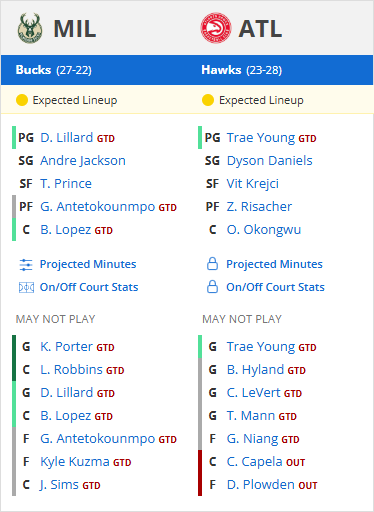The image size is (374, 512).
Task: Select Kyle Kuzma in May Not Play list
Action: point(75,462)
